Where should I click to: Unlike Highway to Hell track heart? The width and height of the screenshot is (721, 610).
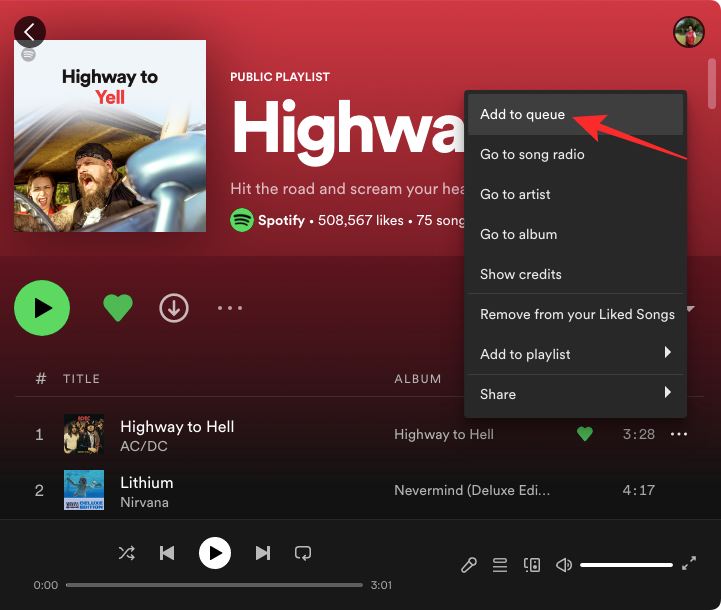tap(585, 434)
